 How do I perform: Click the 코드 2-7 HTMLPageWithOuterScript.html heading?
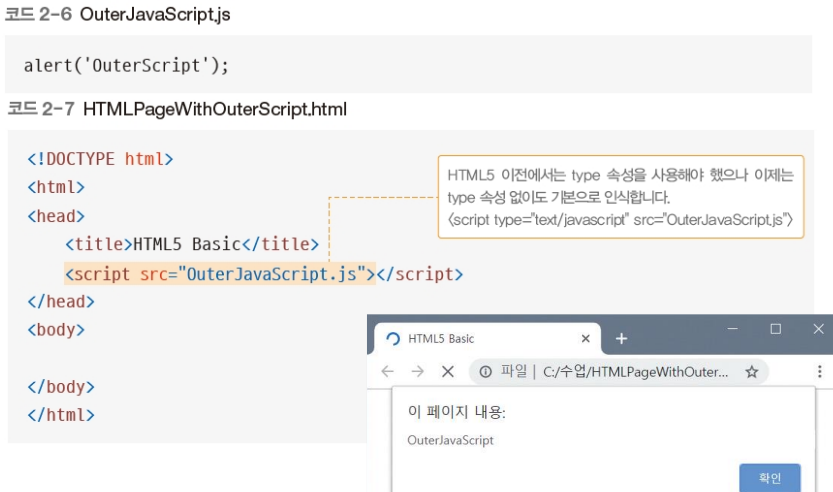tap(177, 109)
